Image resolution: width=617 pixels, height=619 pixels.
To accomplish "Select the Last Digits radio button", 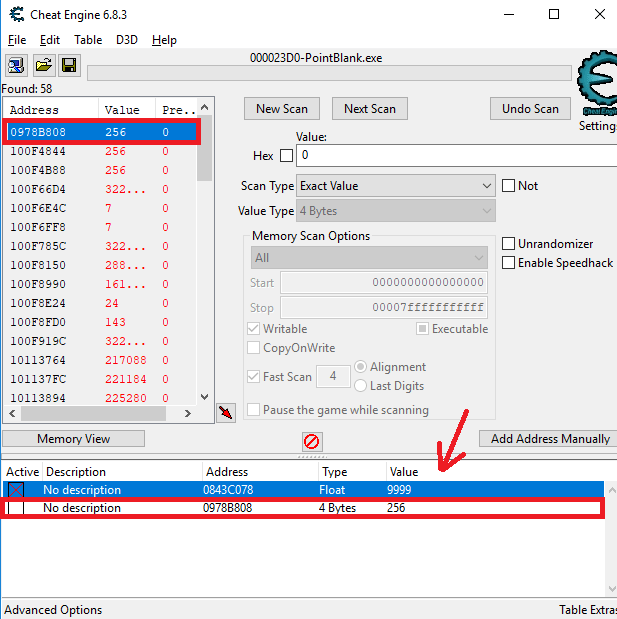I will pos(360,386).
